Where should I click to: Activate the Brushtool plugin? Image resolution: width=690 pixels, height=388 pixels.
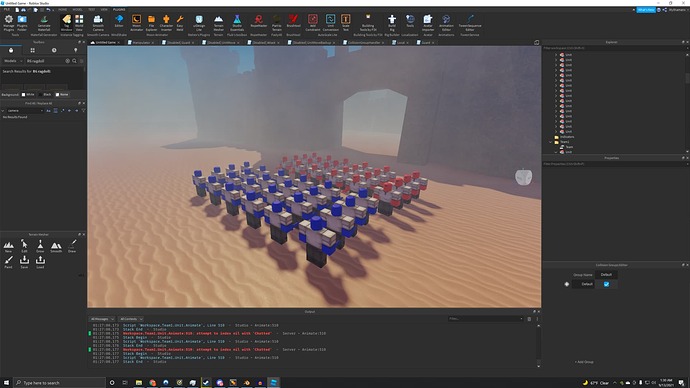point(294,22)
